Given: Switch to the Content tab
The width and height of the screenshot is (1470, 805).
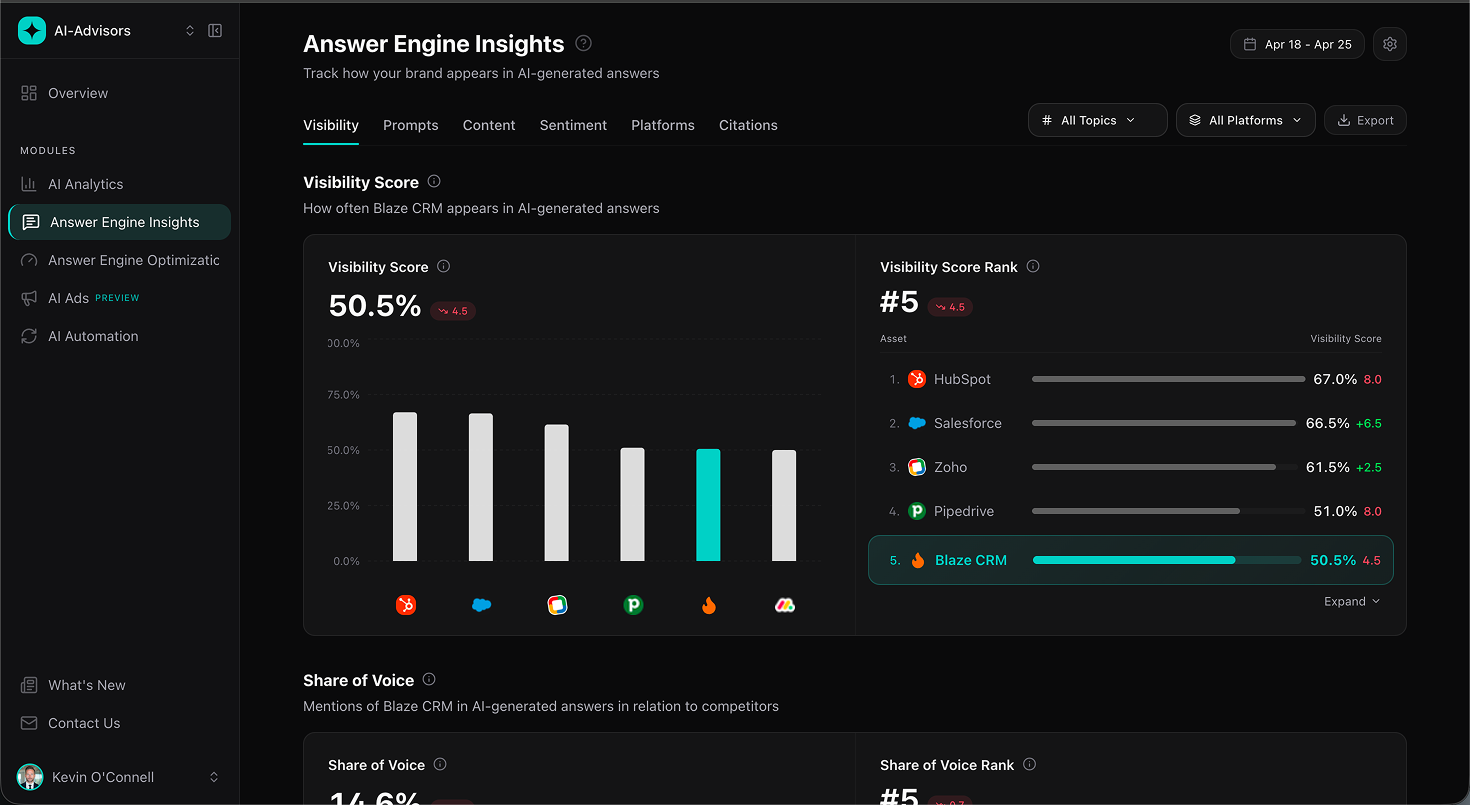Looking at the screenshot, I should pos(489,125).
